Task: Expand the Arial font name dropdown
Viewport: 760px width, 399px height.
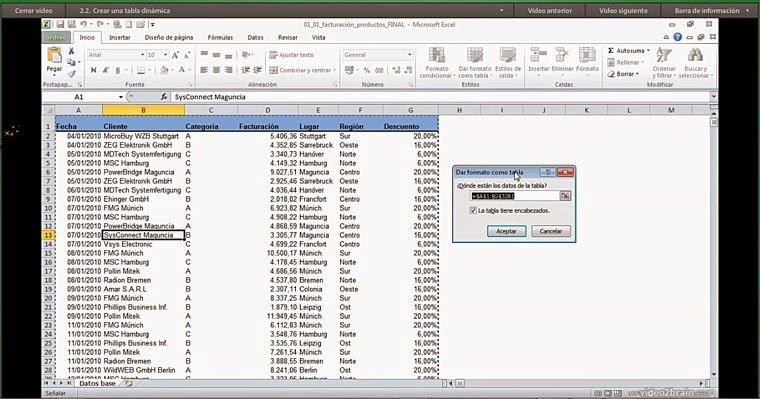Action: [142, 55]
